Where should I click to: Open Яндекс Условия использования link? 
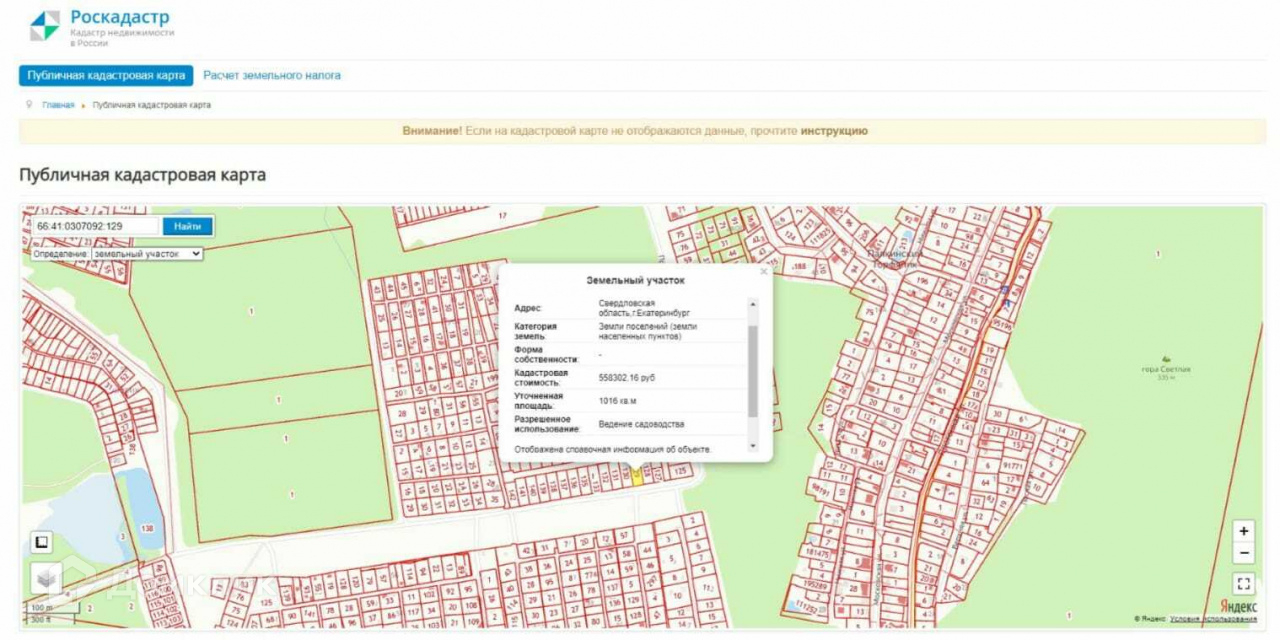pos(1213,619)
